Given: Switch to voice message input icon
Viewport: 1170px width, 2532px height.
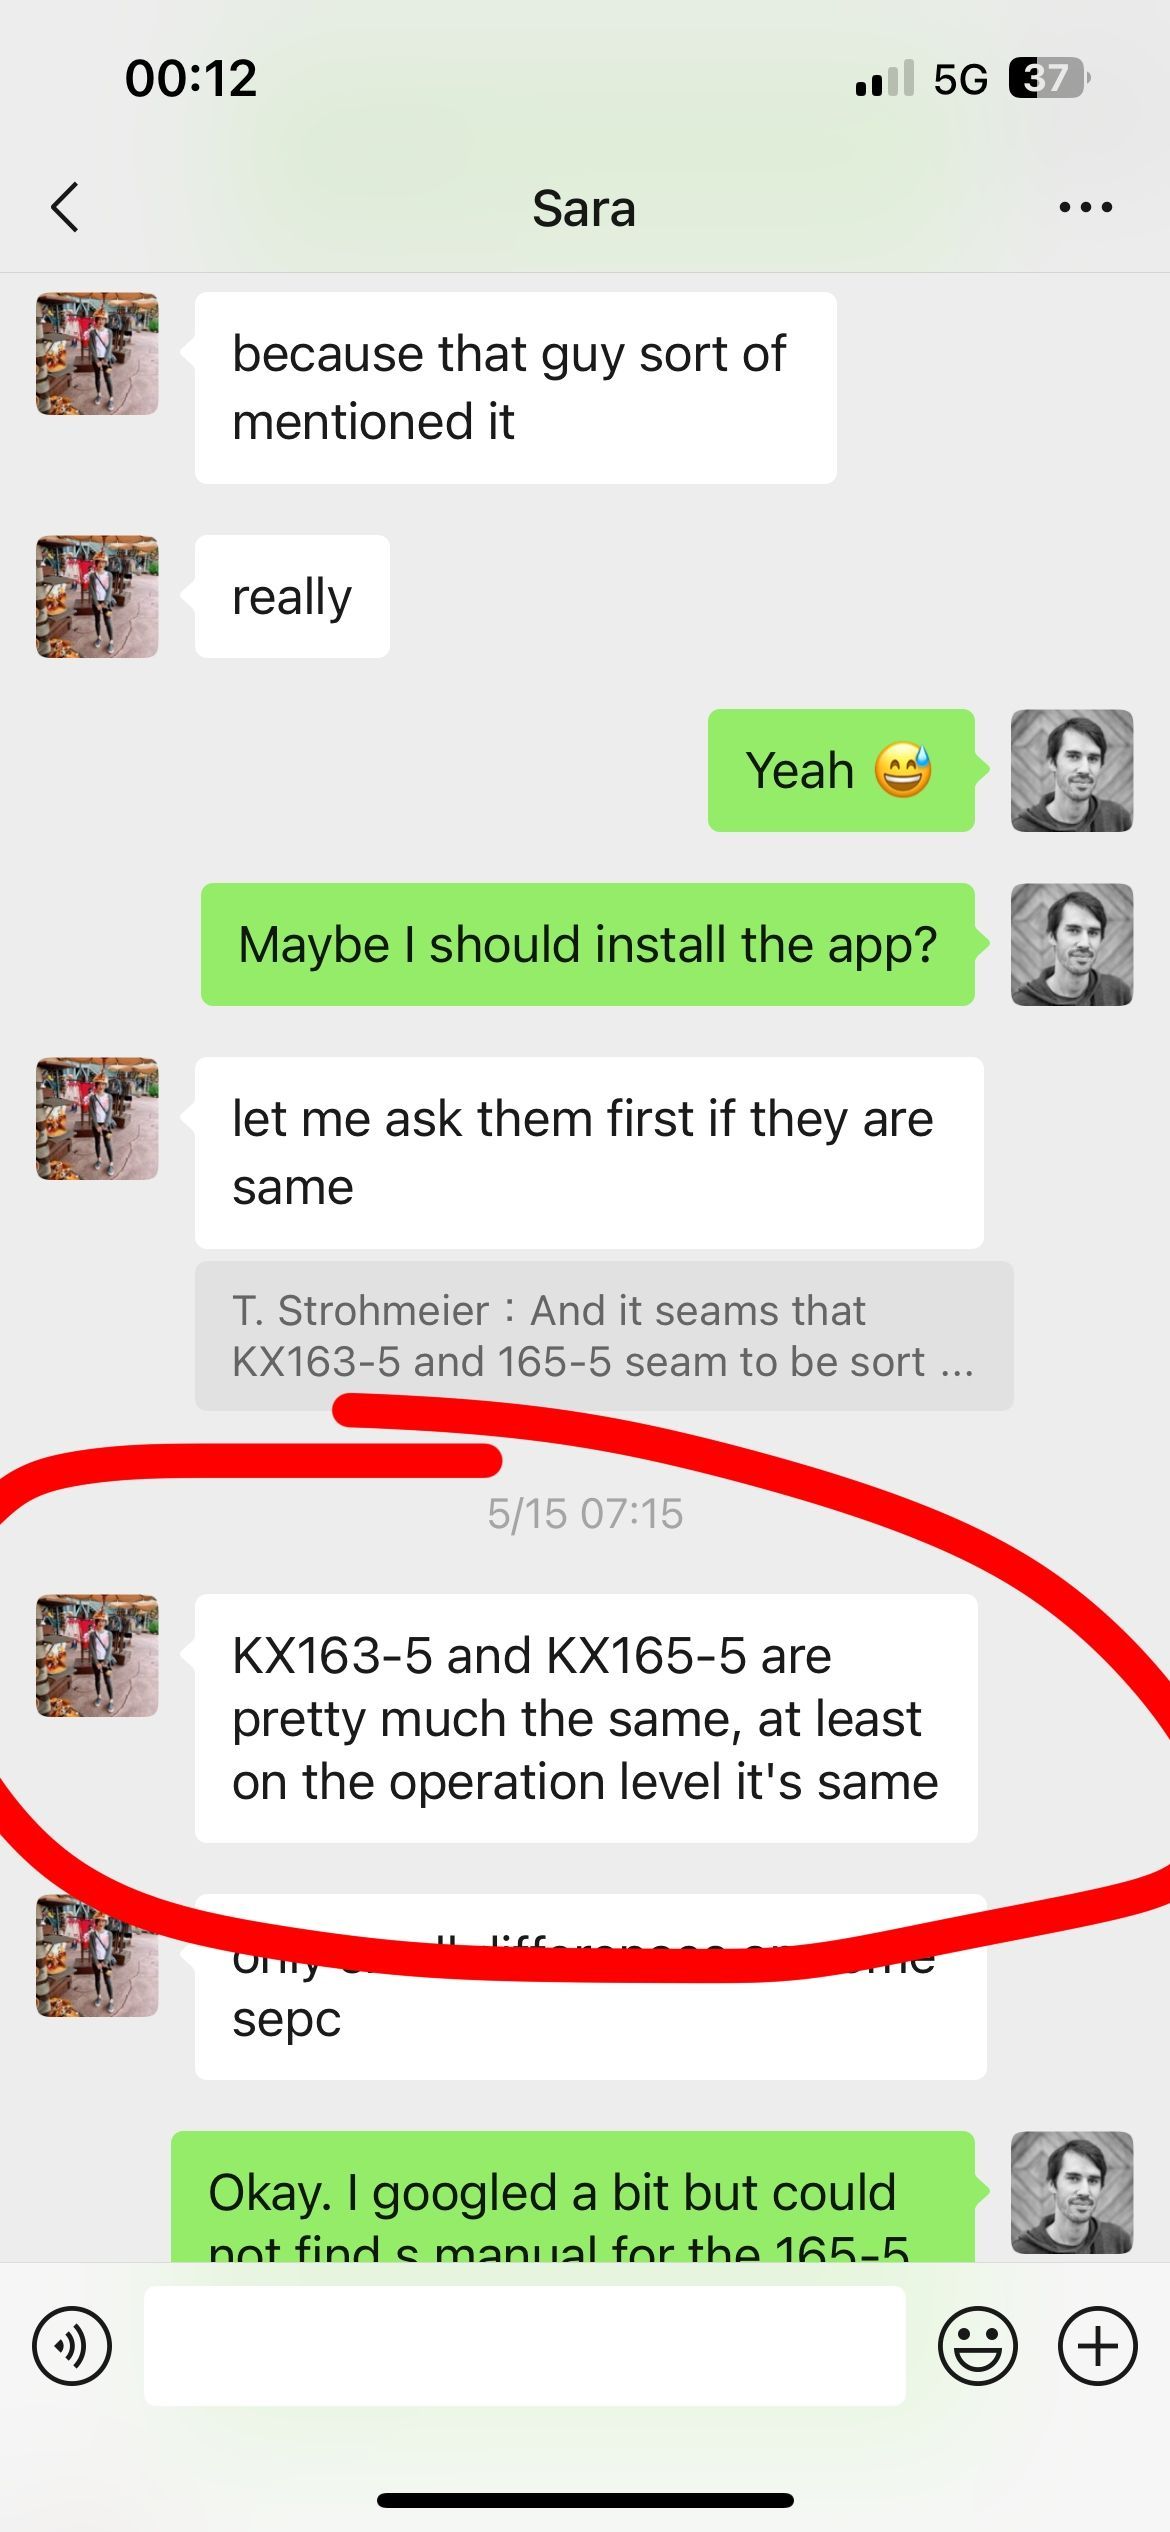Looking at the screenshot, I should click(x=72, y=2346).
